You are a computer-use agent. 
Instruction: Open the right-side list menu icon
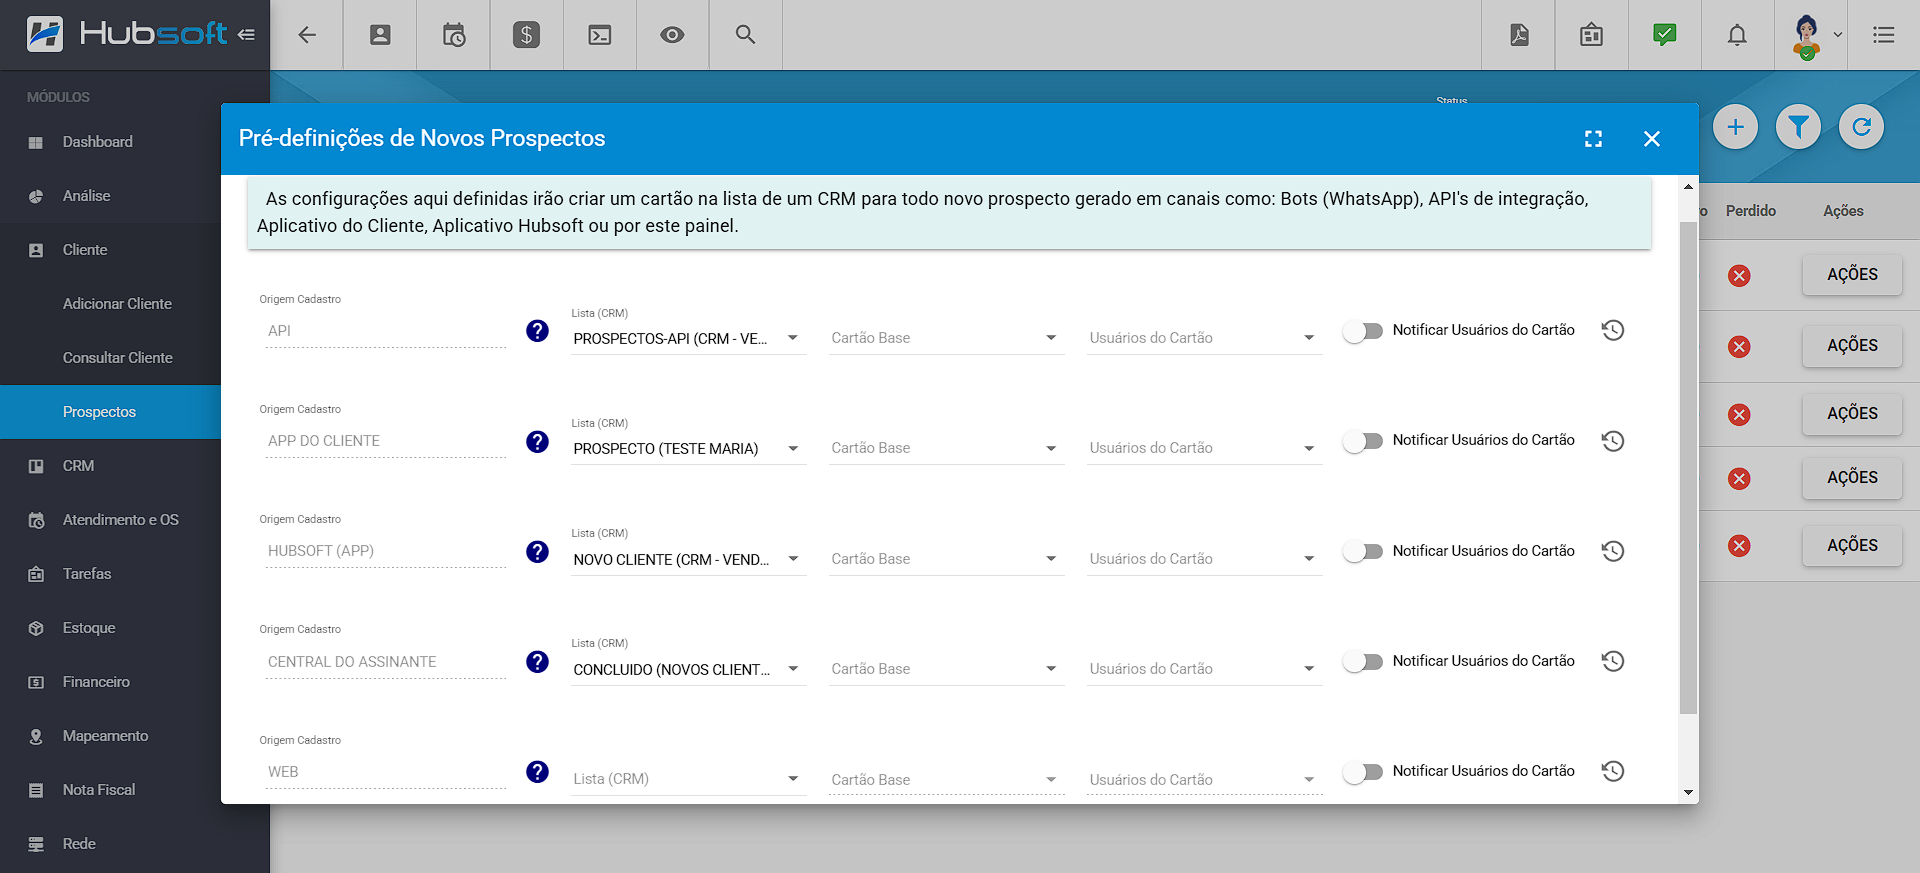point(1884,35)
